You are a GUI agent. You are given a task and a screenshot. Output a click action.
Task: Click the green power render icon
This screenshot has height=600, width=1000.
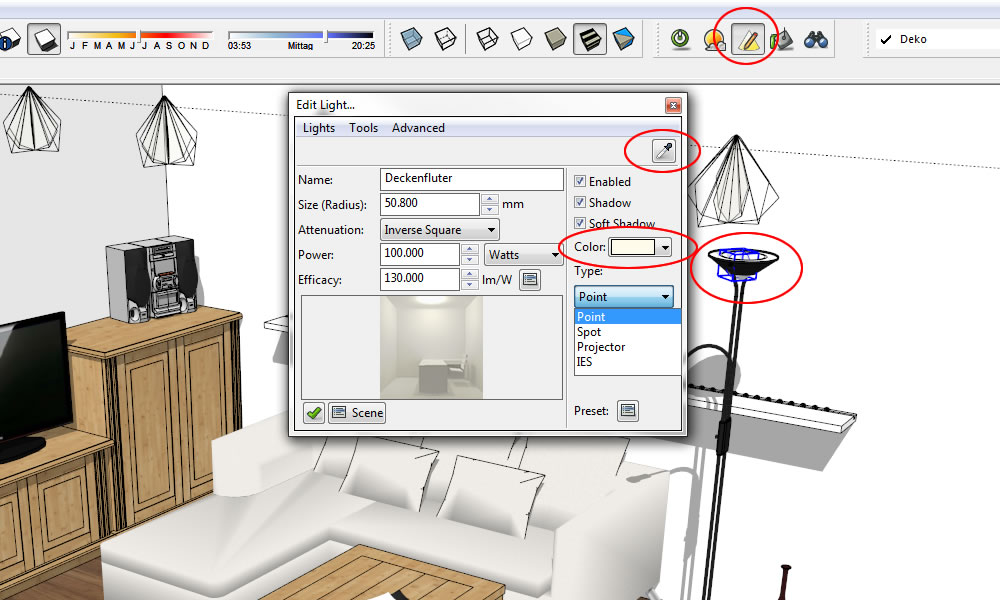click(680, 40)
